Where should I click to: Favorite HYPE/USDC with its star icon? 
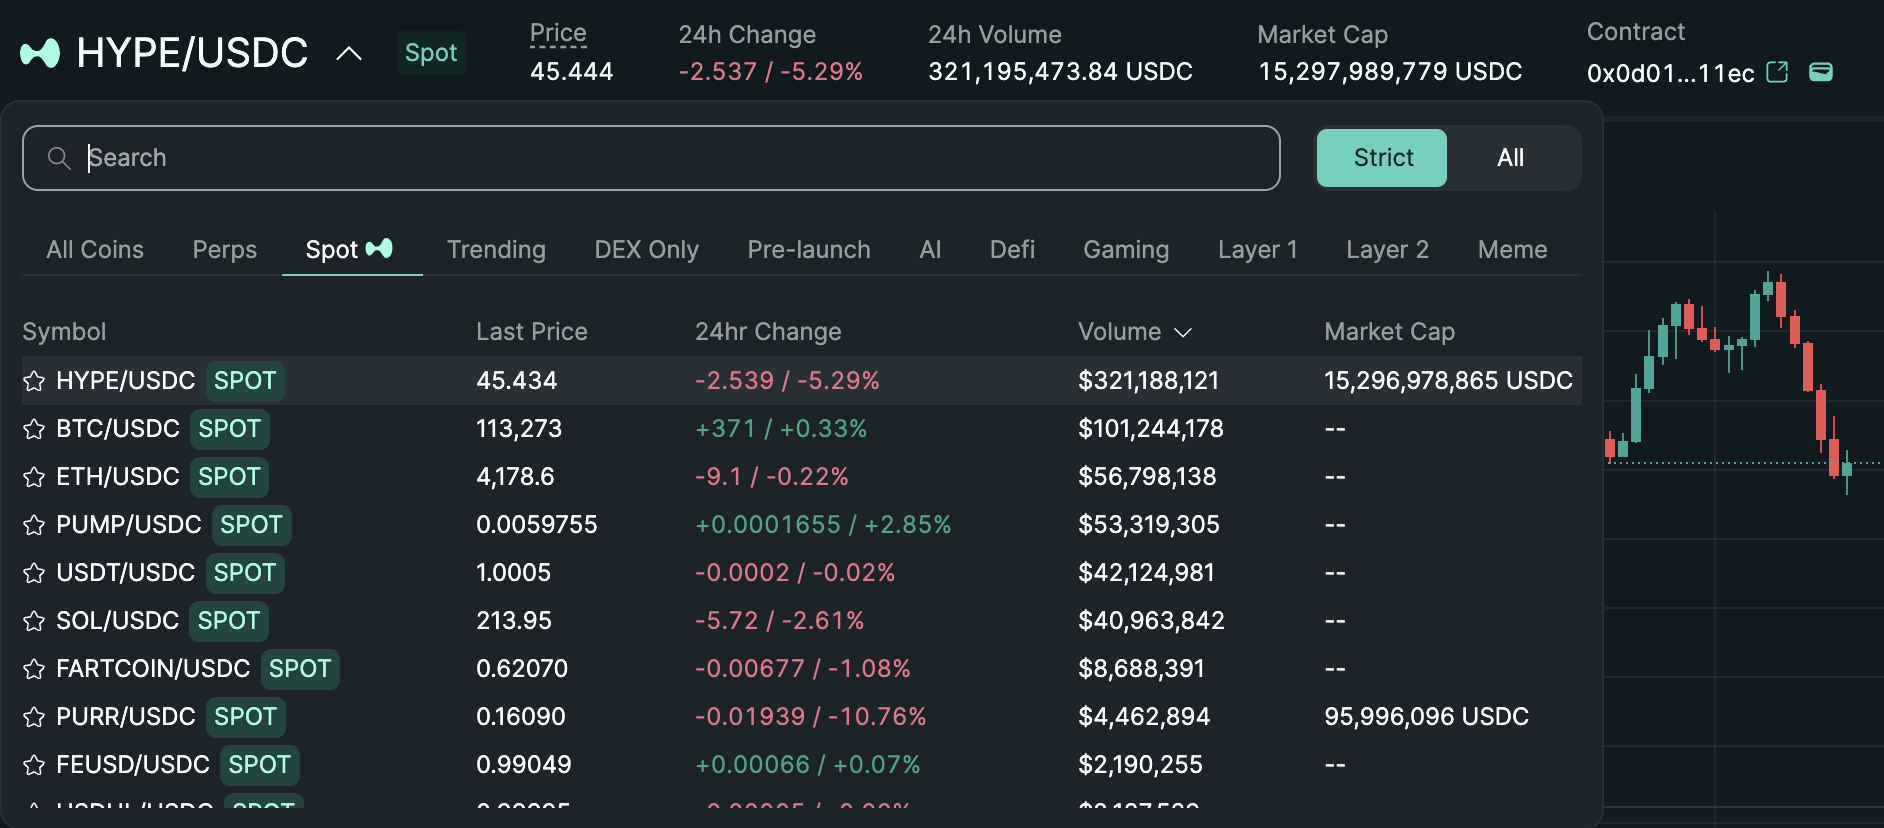point(34,381)
